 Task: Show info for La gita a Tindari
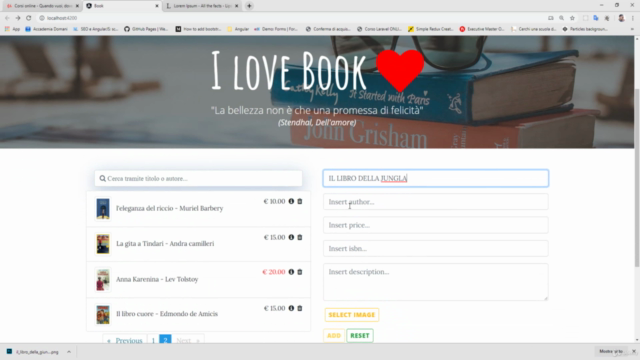click(x=291, y=237)
